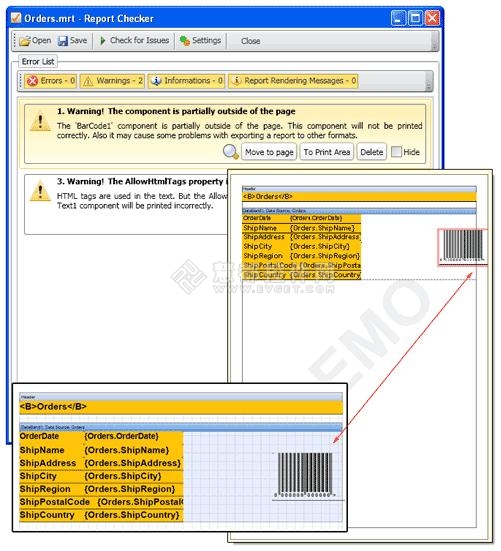
Task: Click '{Orders.ShipRegion}' in the page preview
Action: [x=325, y=256]
